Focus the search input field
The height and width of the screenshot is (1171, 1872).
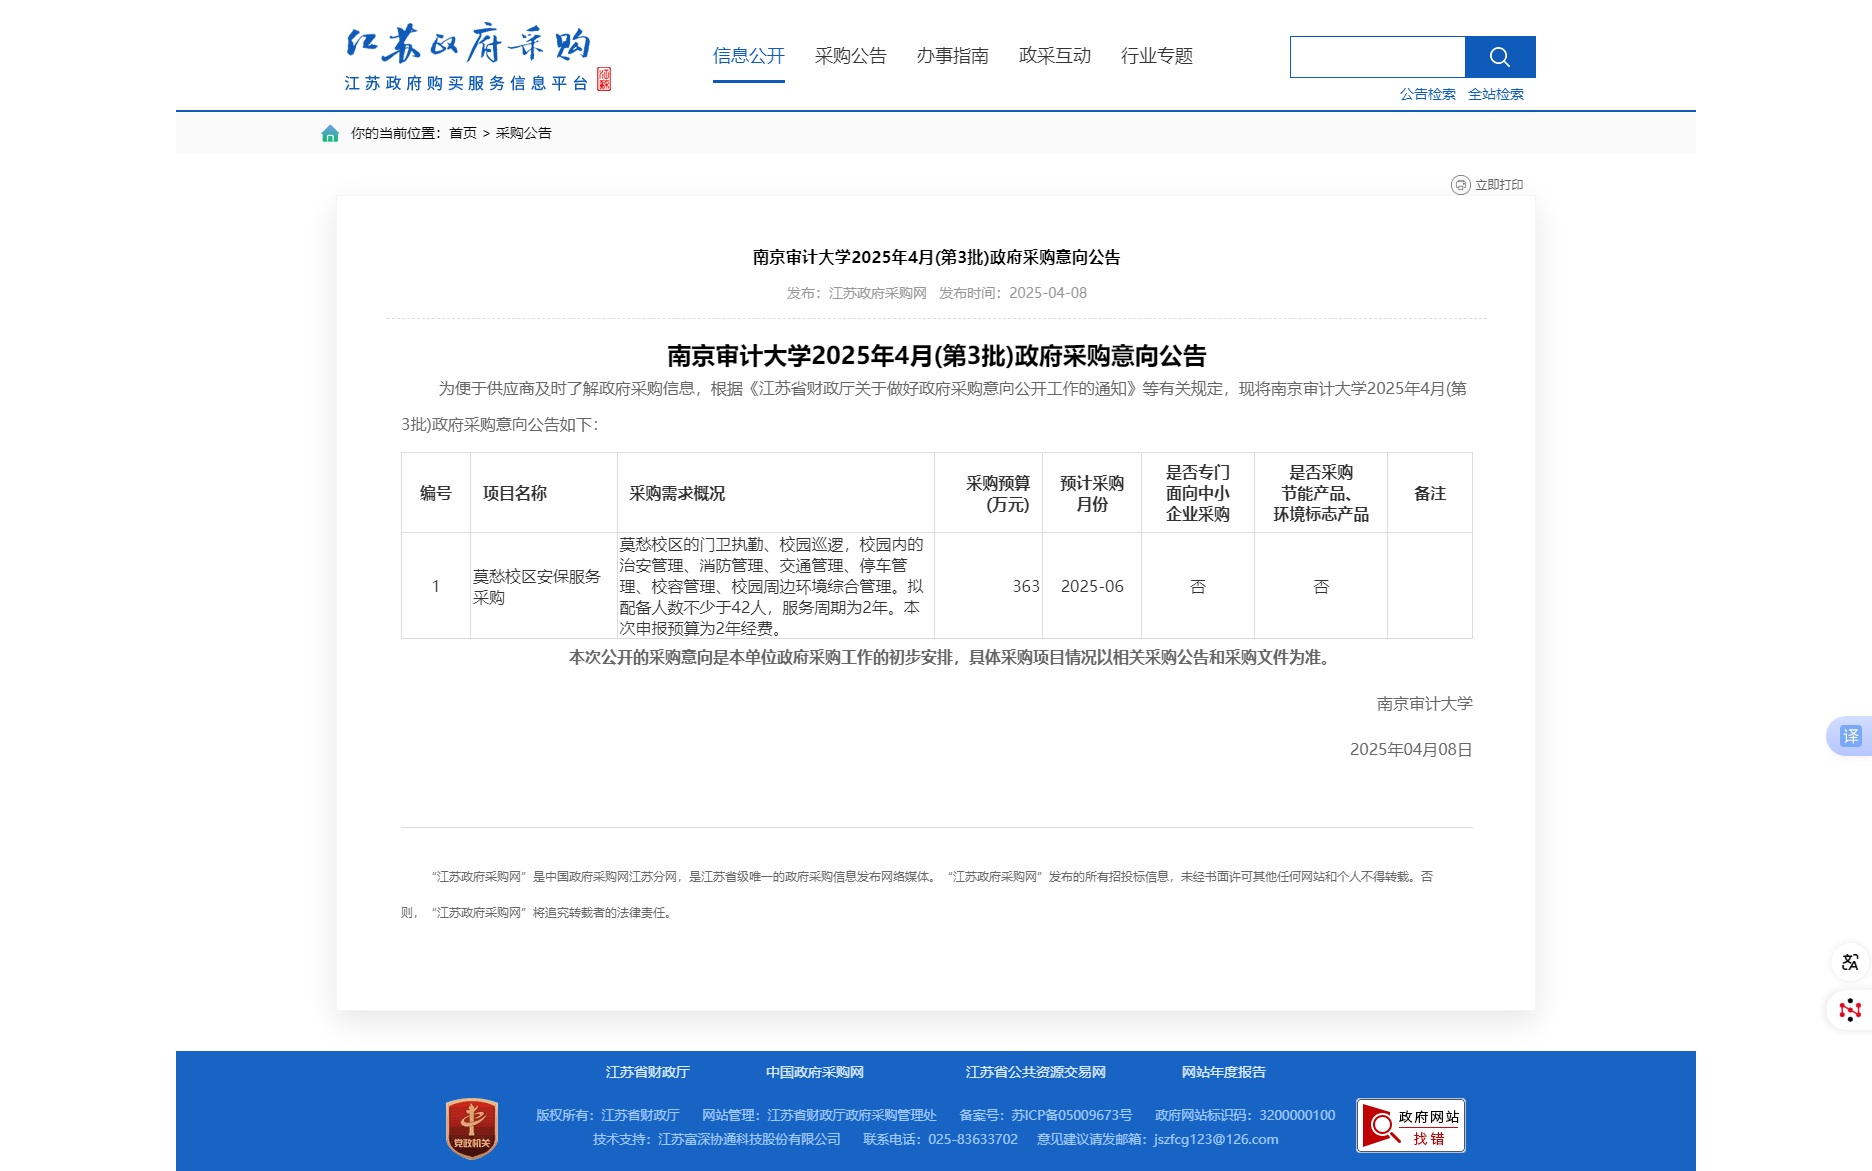pos(1378,57)
